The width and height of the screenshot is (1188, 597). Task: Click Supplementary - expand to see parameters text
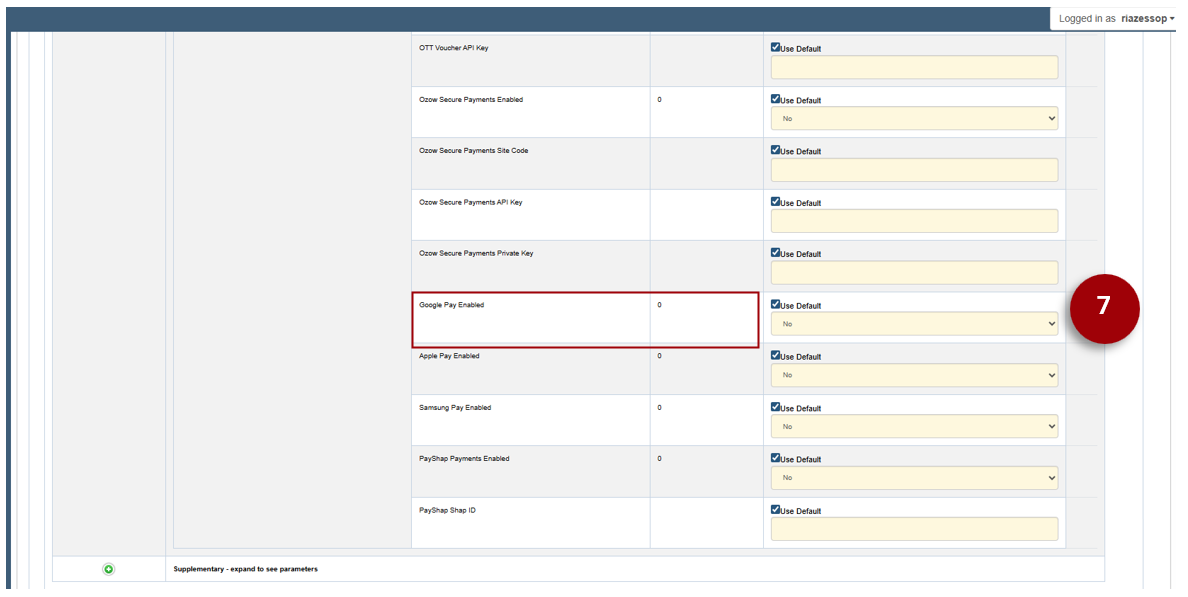(x=245, y=569)
